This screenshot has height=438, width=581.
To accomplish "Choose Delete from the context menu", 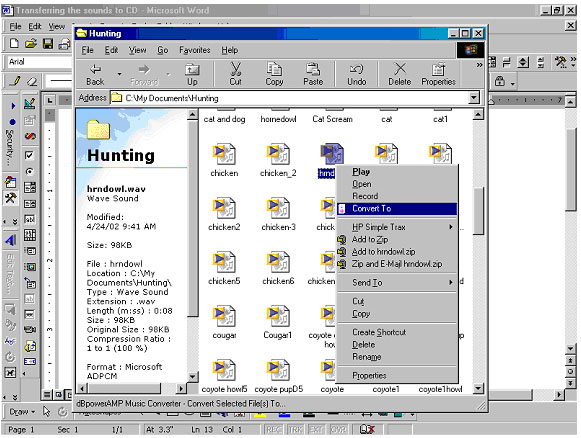I will click(x=397, y=345).
